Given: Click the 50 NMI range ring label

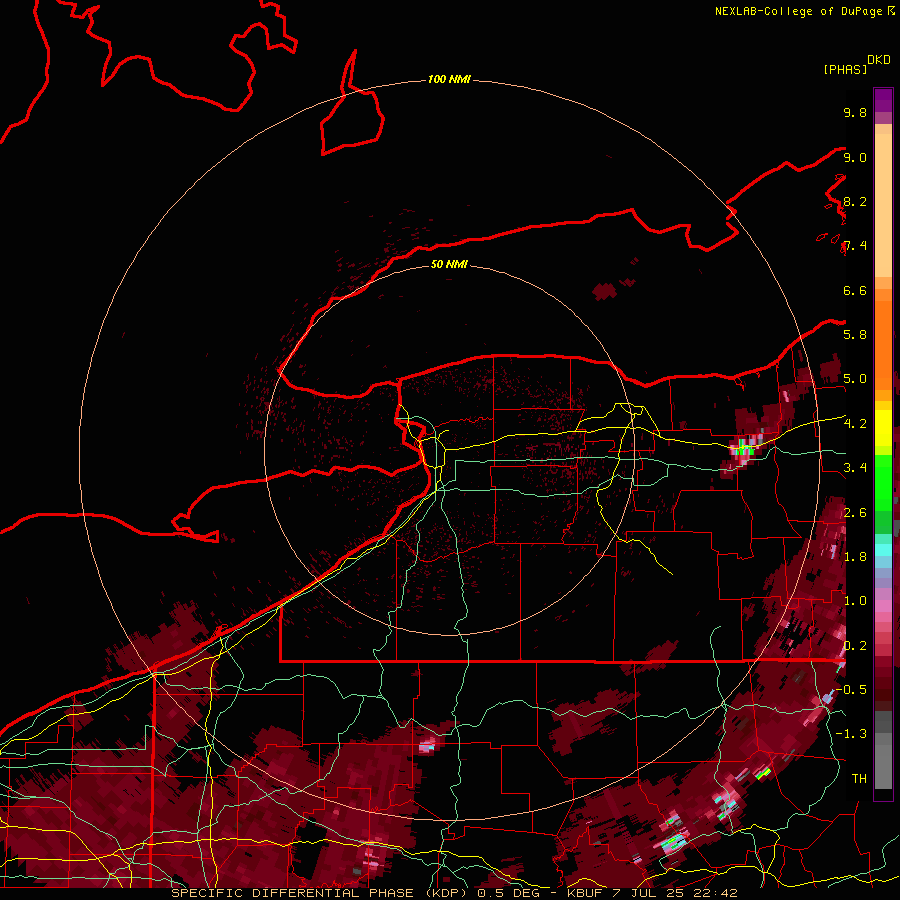Looking at the screenshot, I should point(449,264).
